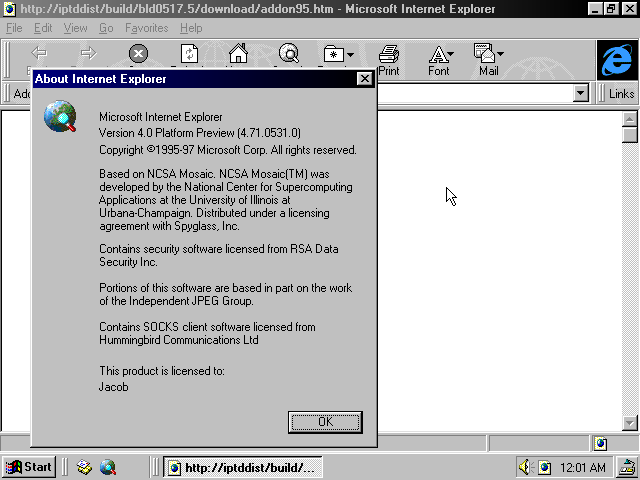The width and height of the screenshot is (640, 480).
Task: Click the Links toolbar label
Action: coord(621,93)
